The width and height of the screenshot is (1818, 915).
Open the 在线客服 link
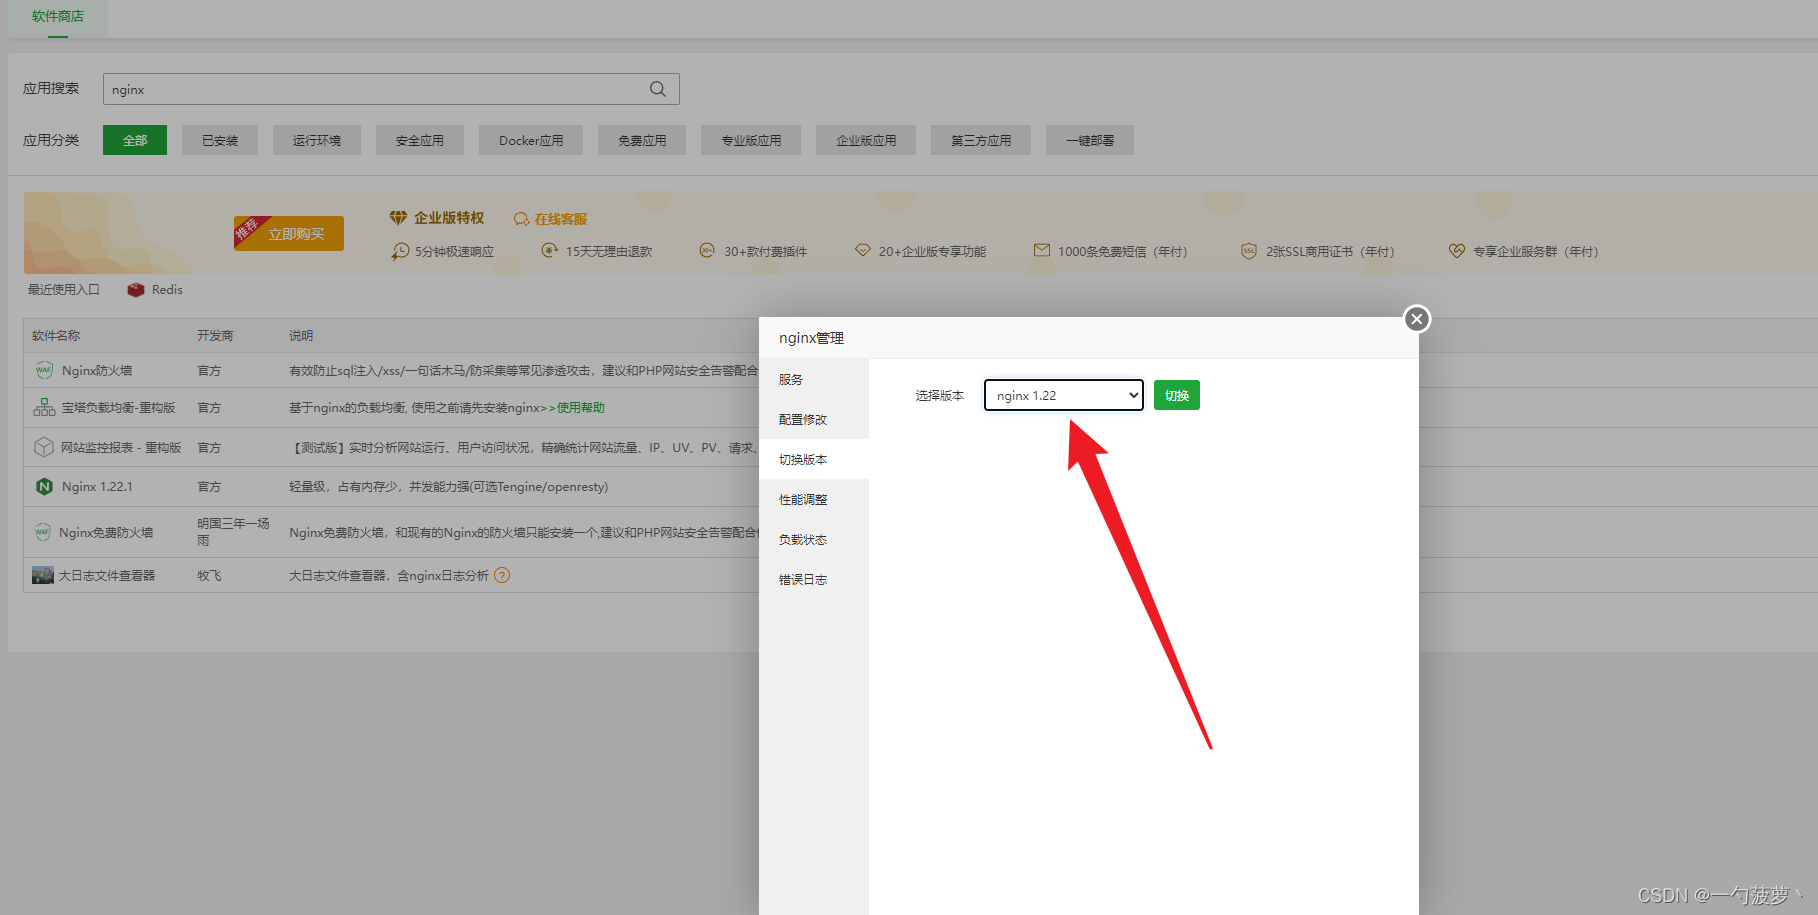click(x=561, y=219)
